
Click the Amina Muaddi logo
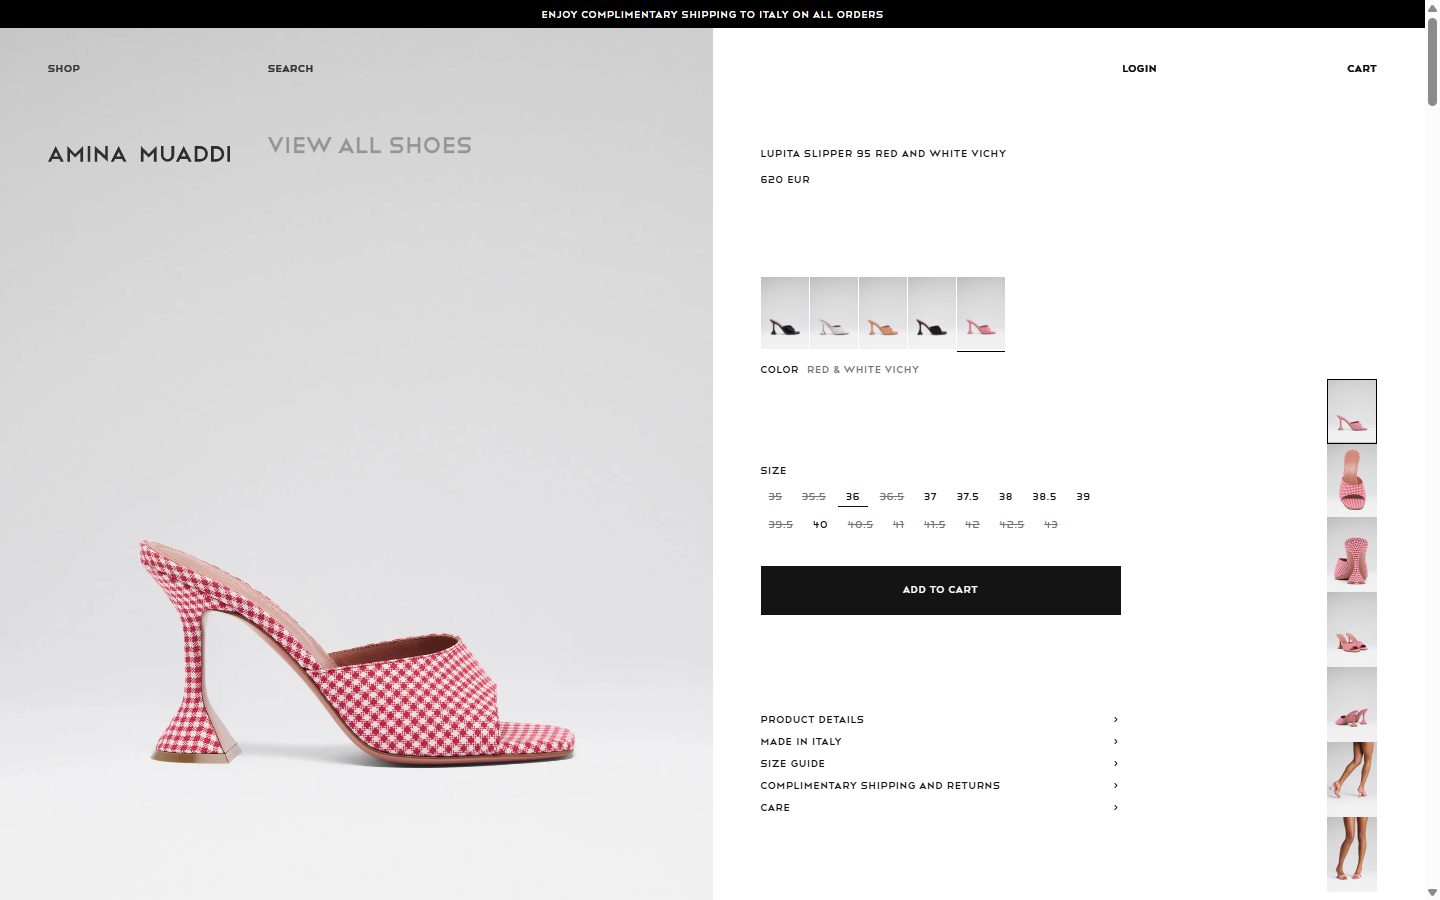click(x=140, y=154)
